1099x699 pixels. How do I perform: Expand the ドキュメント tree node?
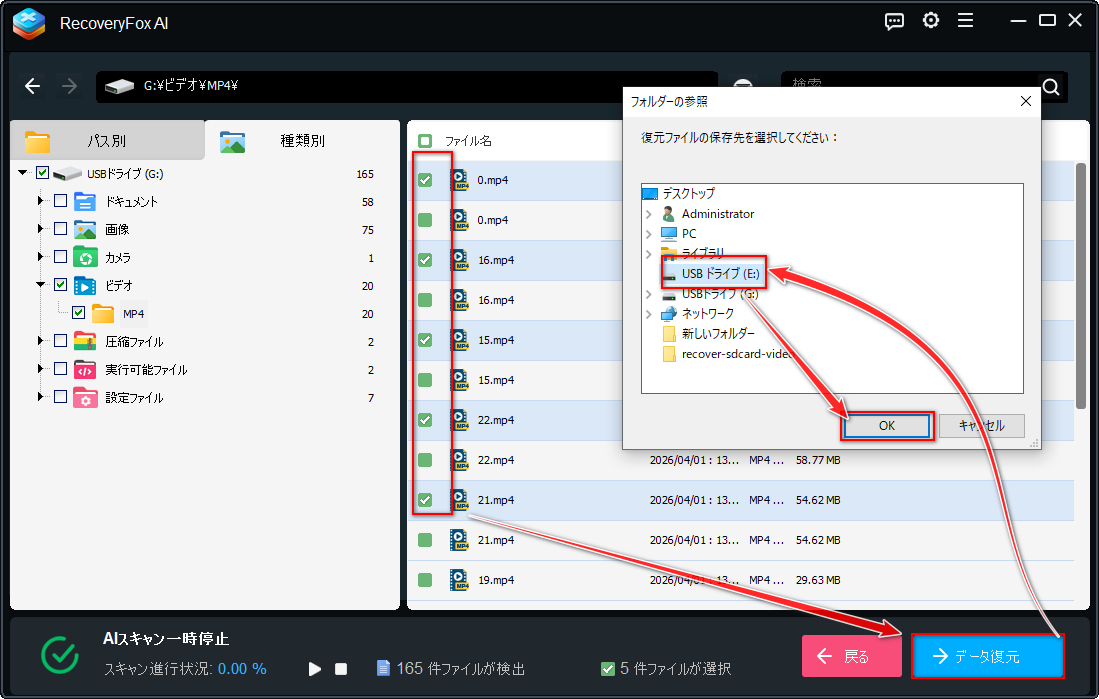click(x=41, y=201)
